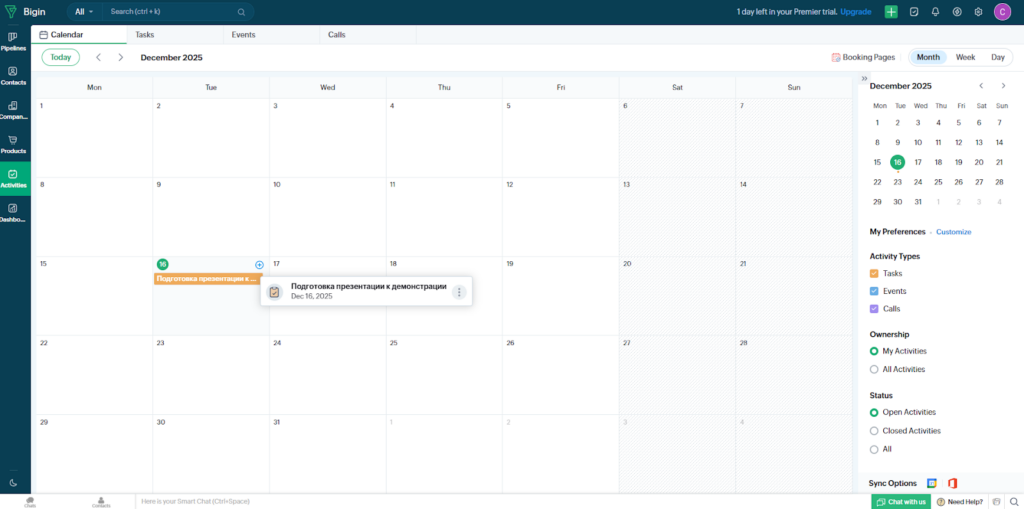Switch to Week view
1024x509 pixels.
pyautogui.click(x=965, y=57)
